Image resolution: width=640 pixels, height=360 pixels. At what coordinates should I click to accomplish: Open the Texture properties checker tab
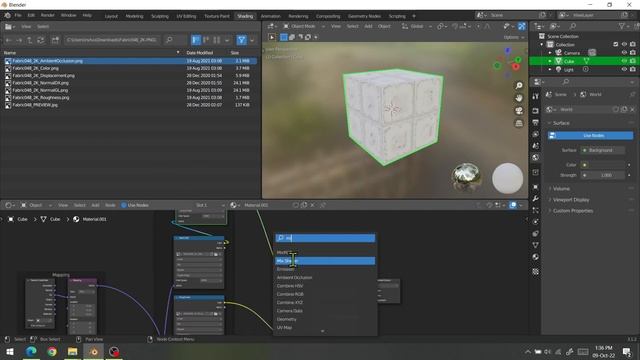[536, 271]
